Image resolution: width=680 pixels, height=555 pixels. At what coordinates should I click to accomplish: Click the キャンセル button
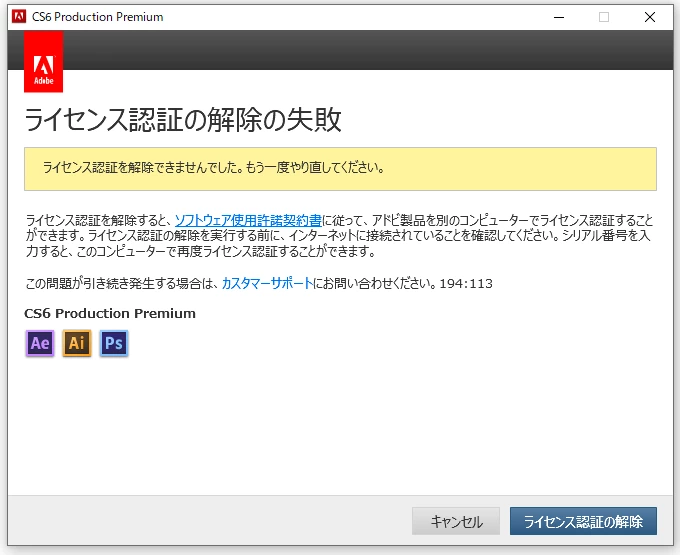pos(456,521)
